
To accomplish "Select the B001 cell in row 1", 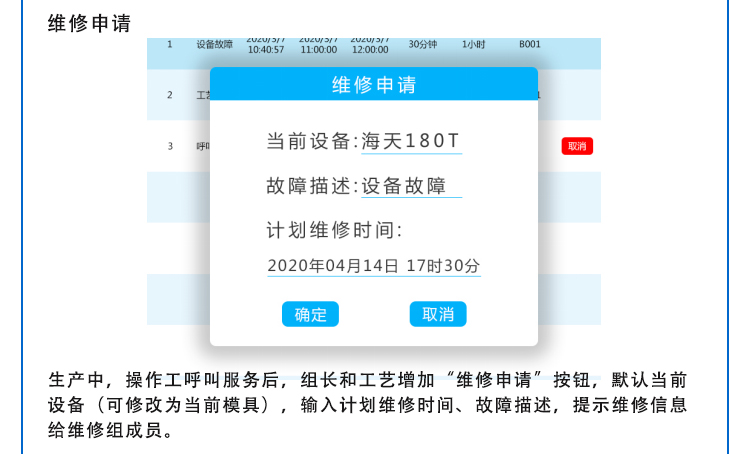I will click(530, 45).
